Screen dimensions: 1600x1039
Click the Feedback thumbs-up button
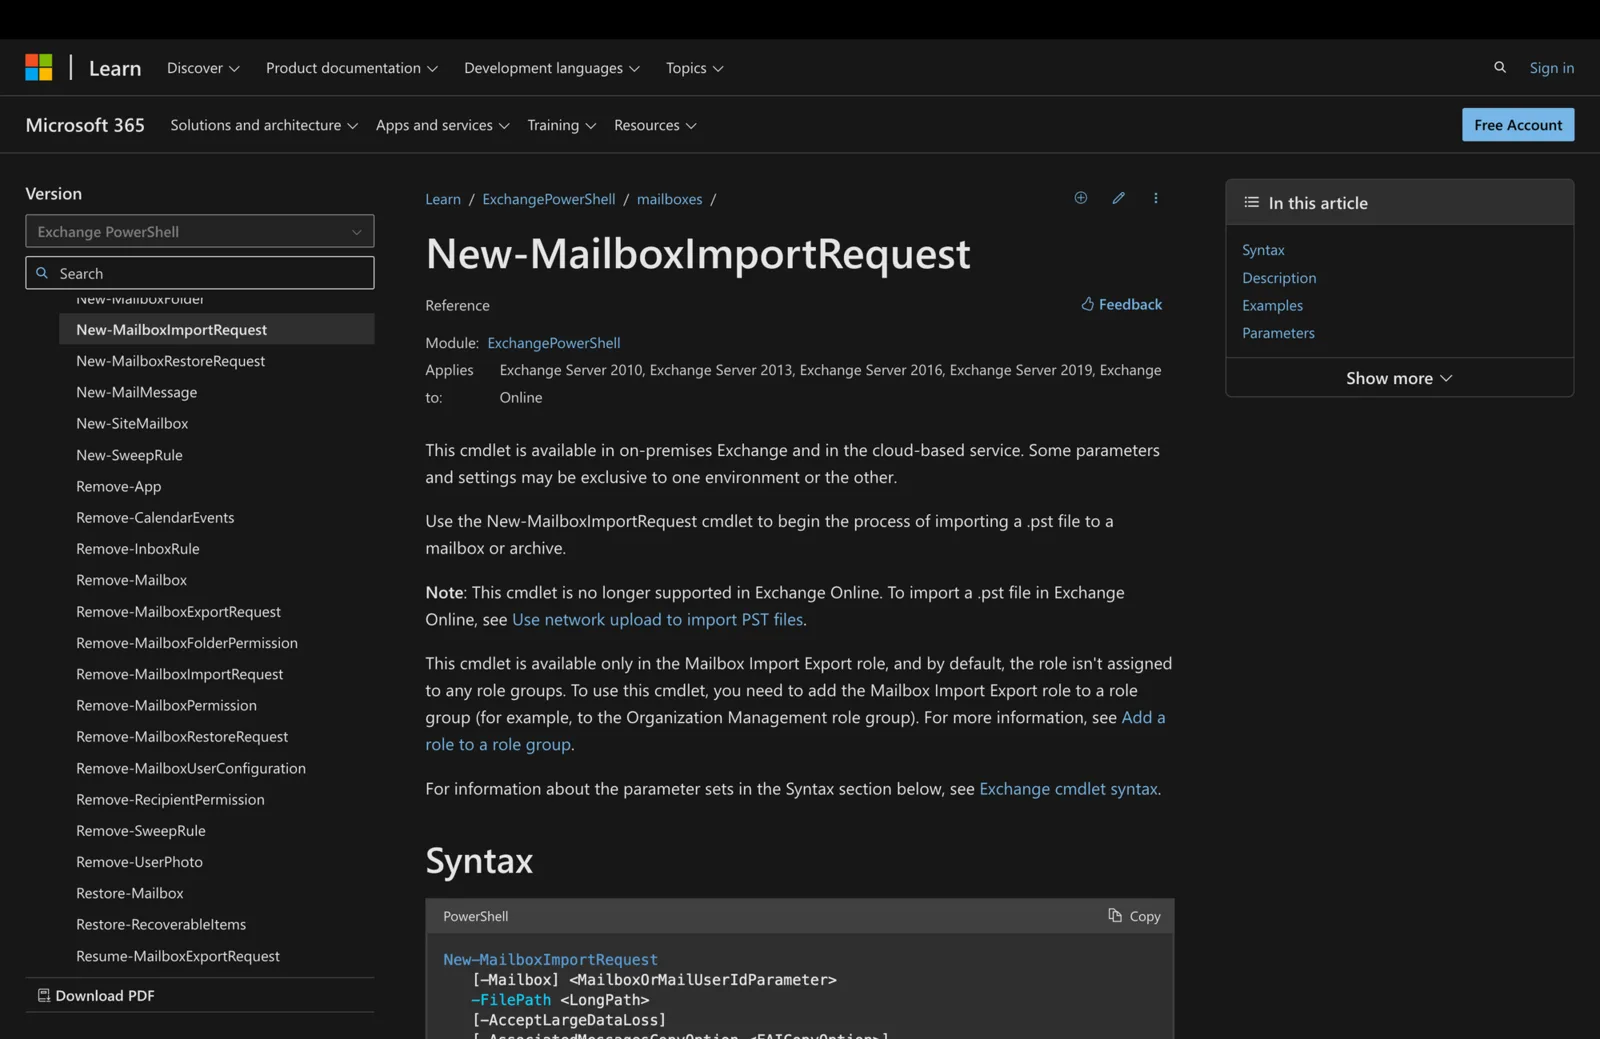pos(1121,304)
